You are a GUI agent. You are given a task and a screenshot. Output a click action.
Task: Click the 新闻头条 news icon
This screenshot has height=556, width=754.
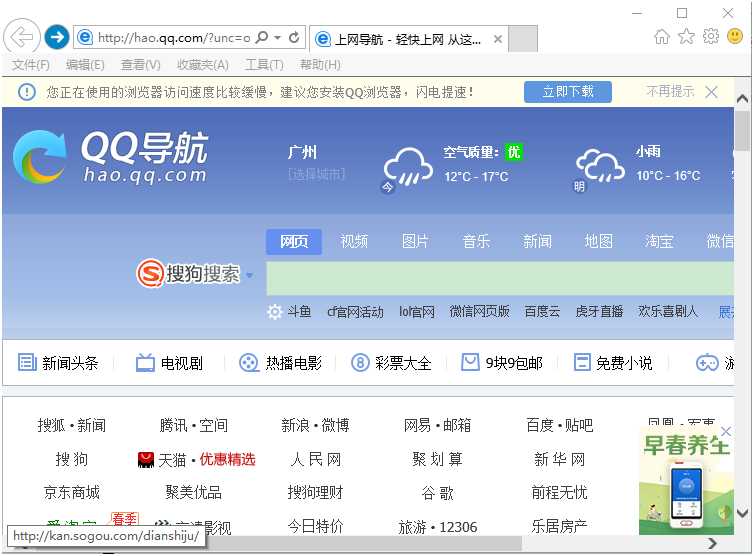click(27, 362)
